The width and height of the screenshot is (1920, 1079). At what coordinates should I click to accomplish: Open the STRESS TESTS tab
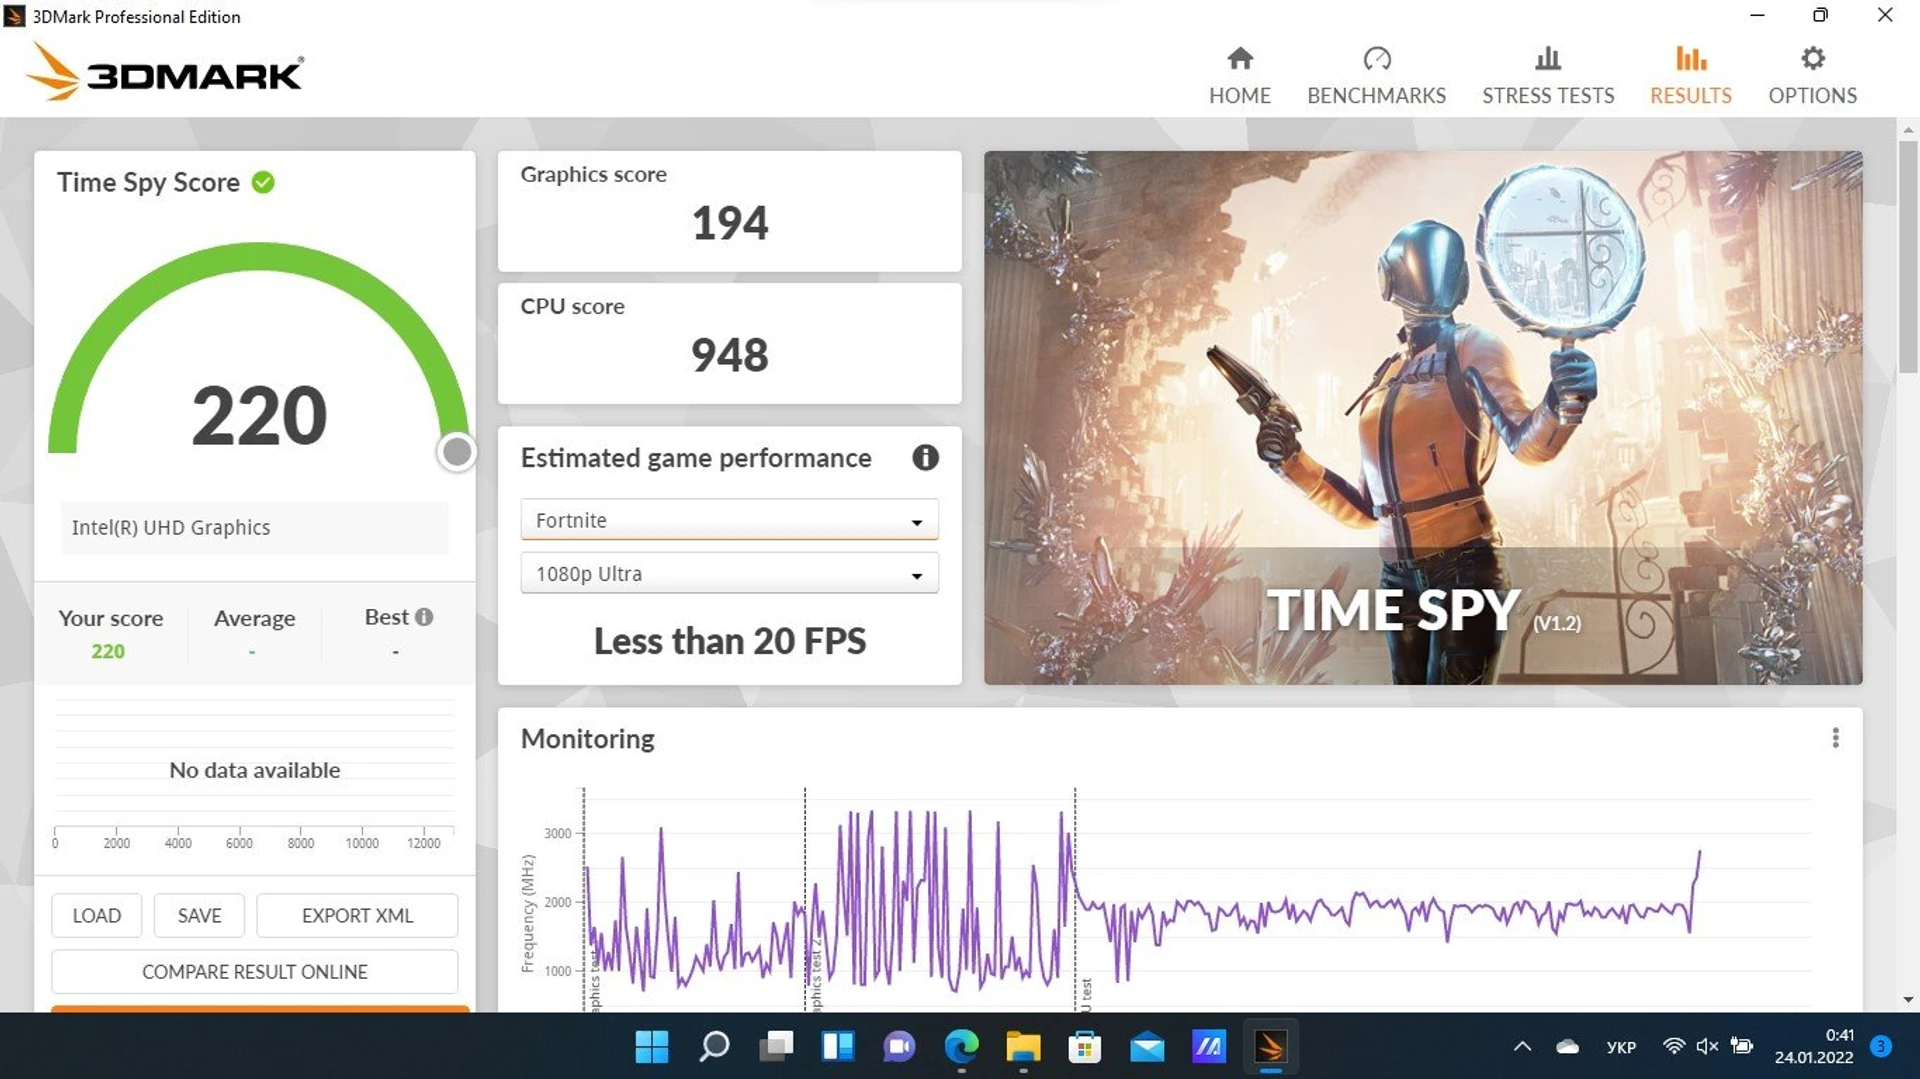(1548, 76)
